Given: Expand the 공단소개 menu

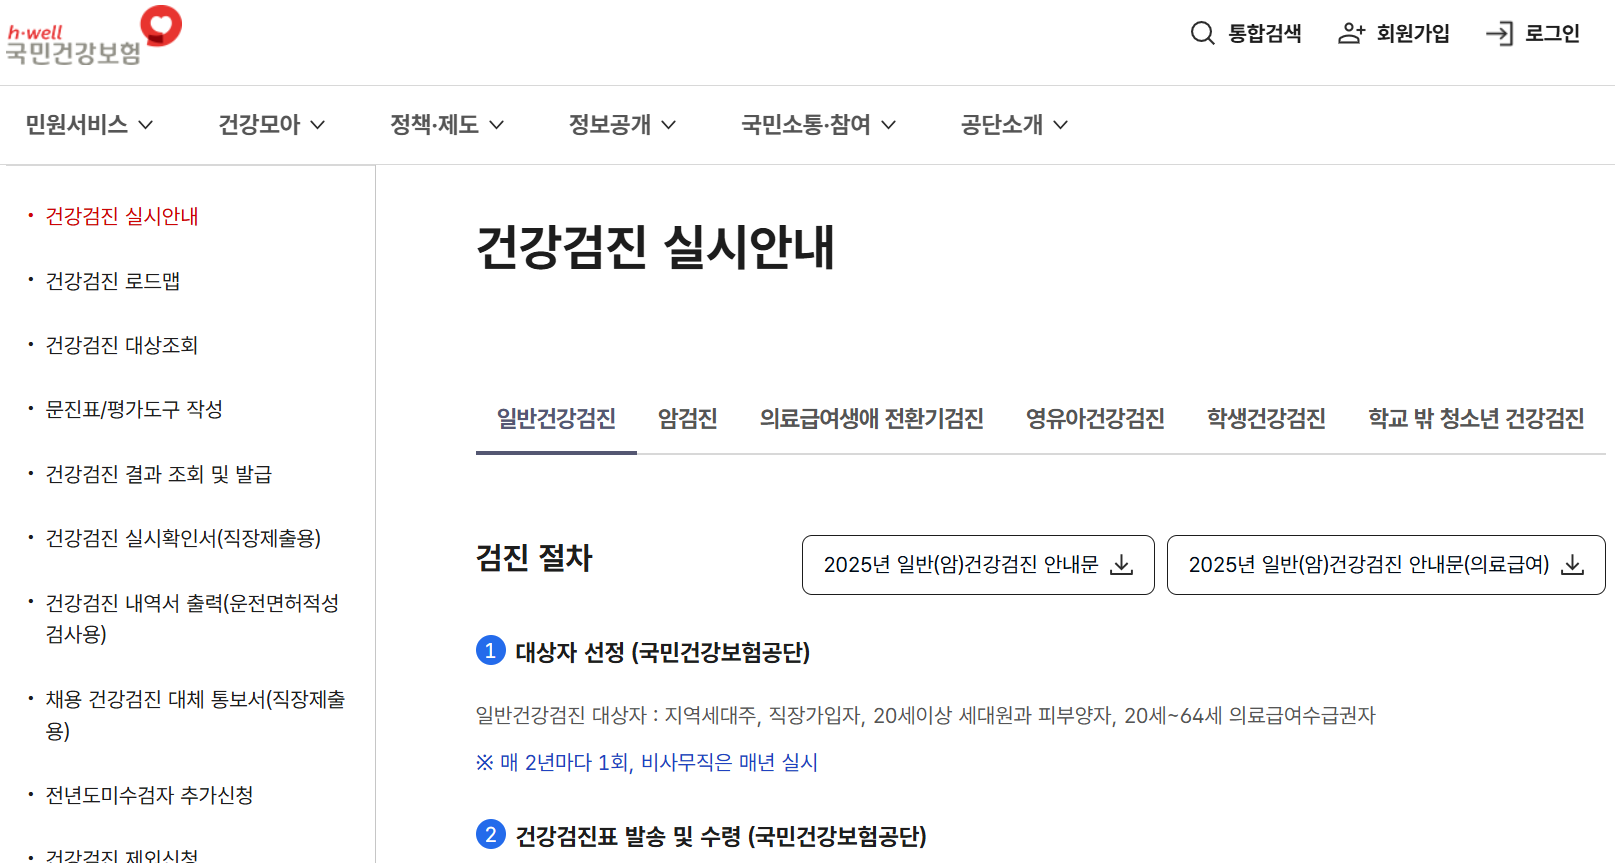Looking at the screenshot, I should [1014, 125].
